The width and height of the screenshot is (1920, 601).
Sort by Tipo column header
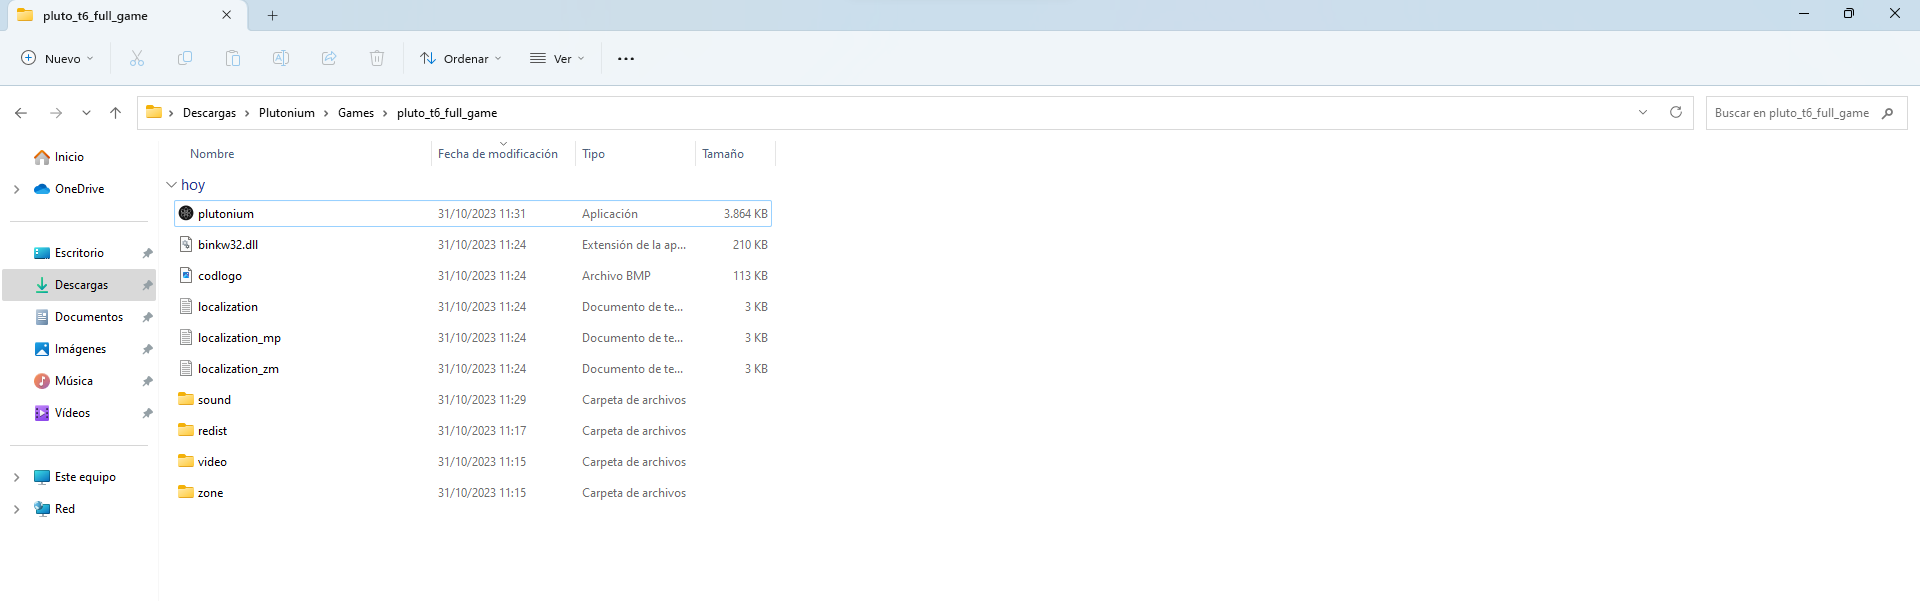593,154
